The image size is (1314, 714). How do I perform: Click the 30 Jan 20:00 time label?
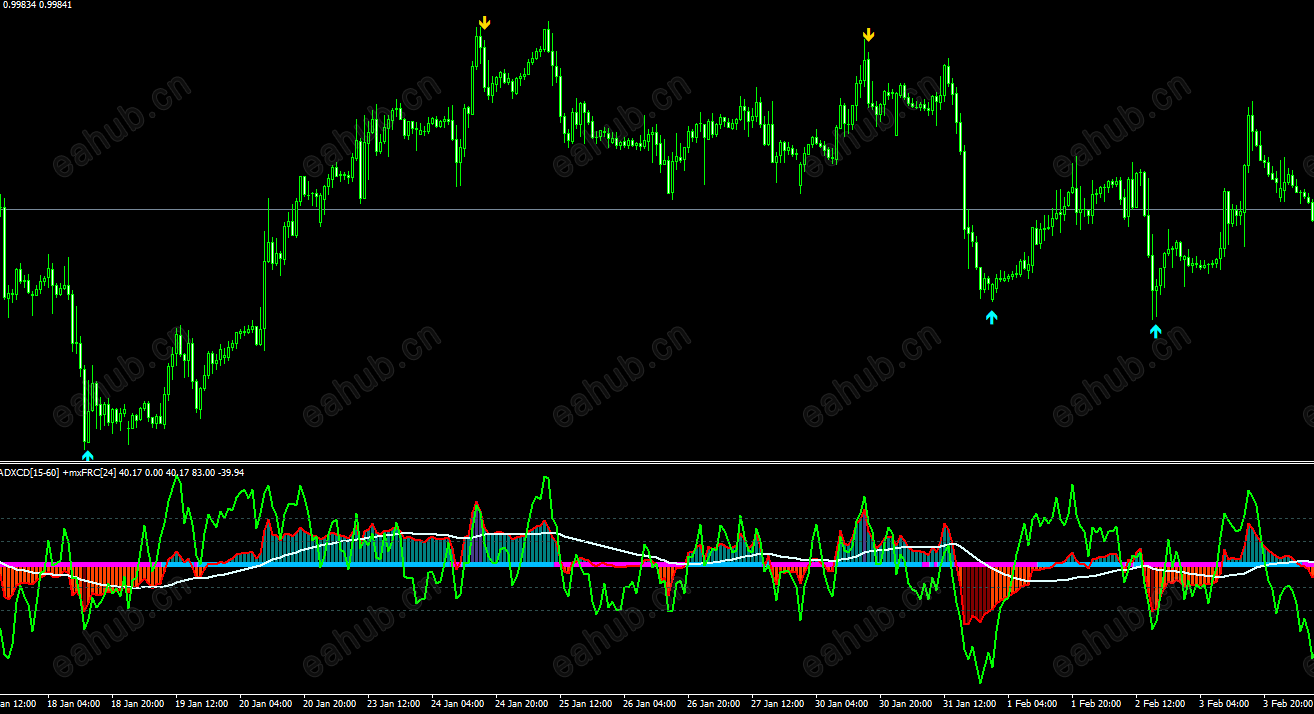point(906,704)
